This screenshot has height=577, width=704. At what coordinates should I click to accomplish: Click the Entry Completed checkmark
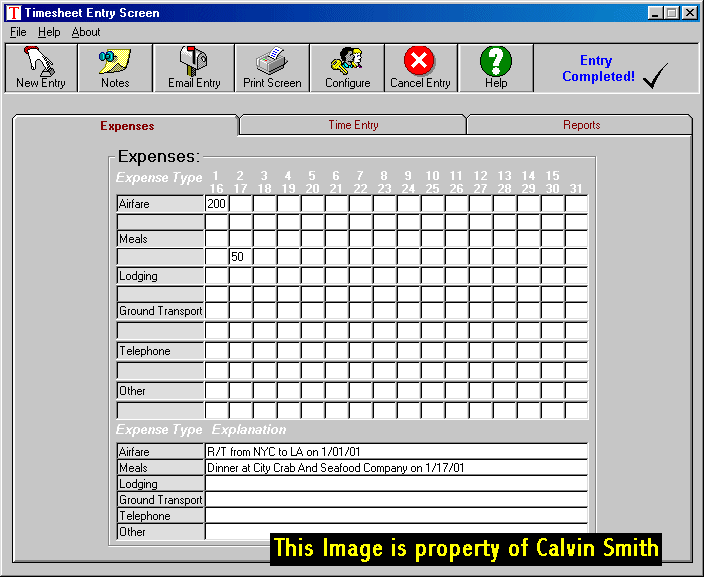pos(655,76)
